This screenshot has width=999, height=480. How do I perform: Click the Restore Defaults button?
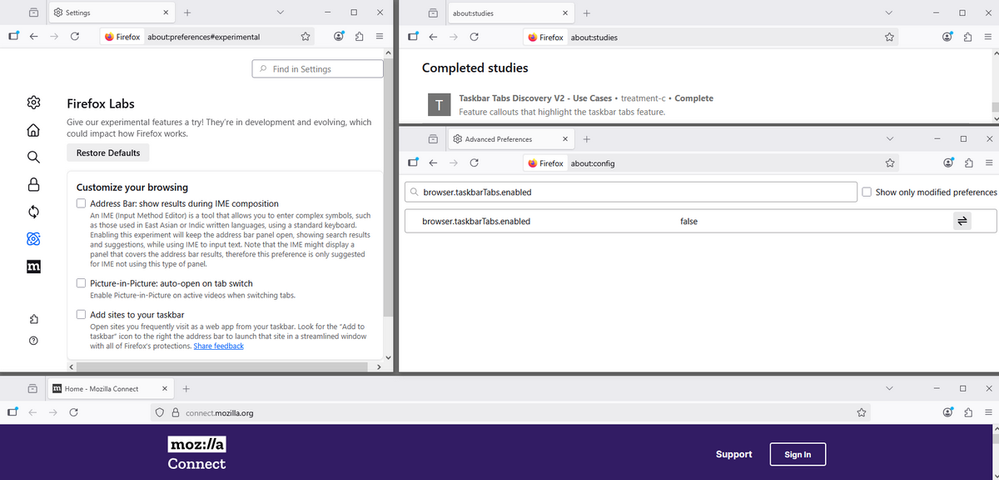pyautogui.click(x=109, y=153)
